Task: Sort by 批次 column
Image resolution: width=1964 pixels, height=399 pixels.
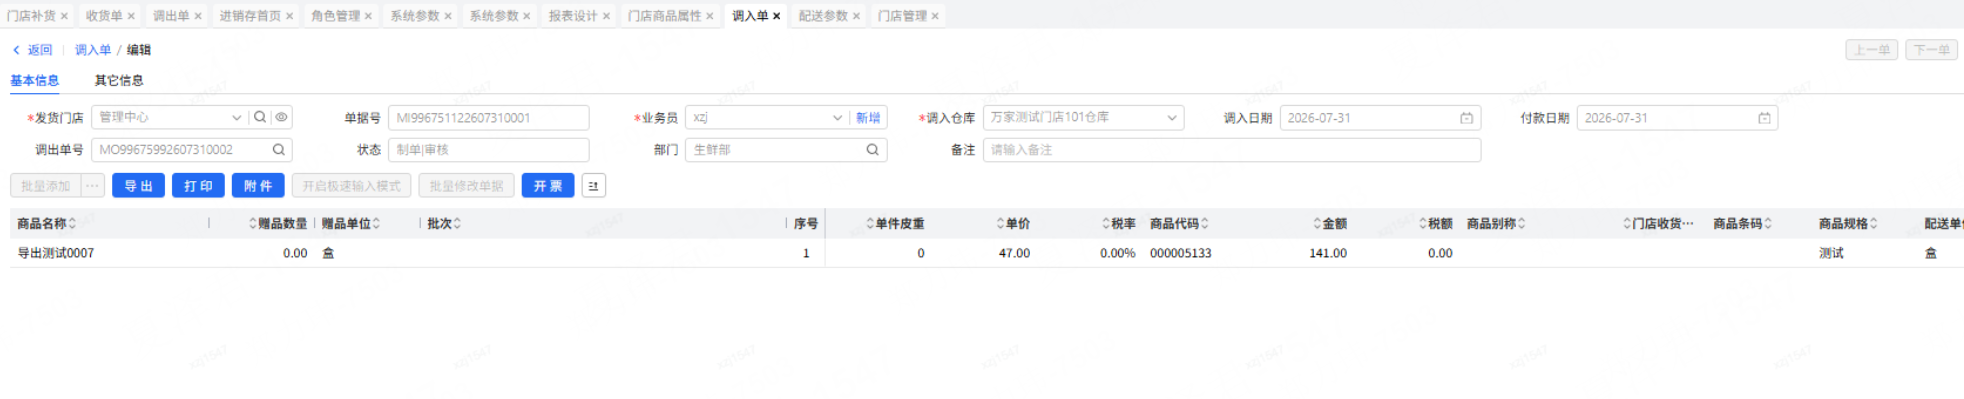Action: (x=457, y=223)
